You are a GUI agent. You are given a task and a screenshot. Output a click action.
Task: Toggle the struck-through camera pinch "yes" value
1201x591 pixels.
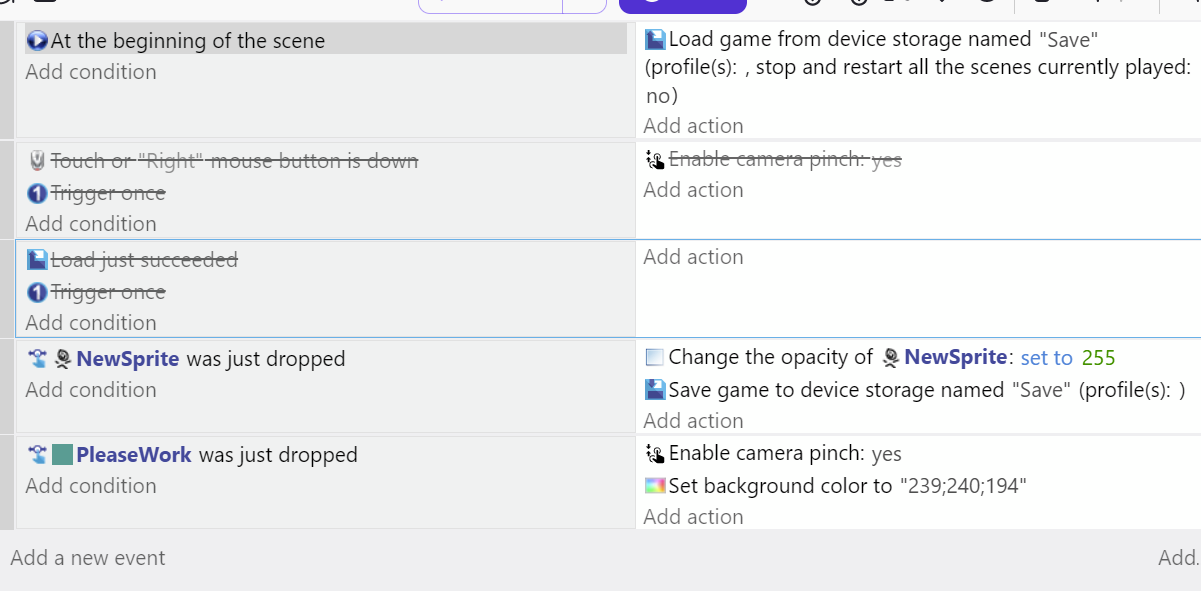pos(886,160)
